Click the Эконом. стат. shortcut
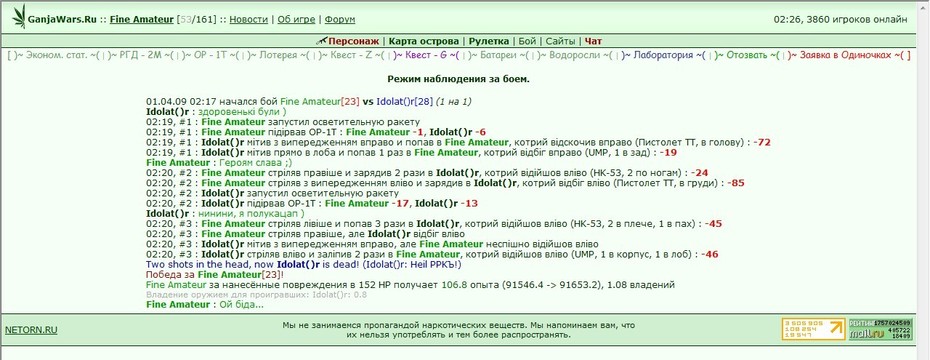Viewport: 930px width, 360px height. point(57,55)
